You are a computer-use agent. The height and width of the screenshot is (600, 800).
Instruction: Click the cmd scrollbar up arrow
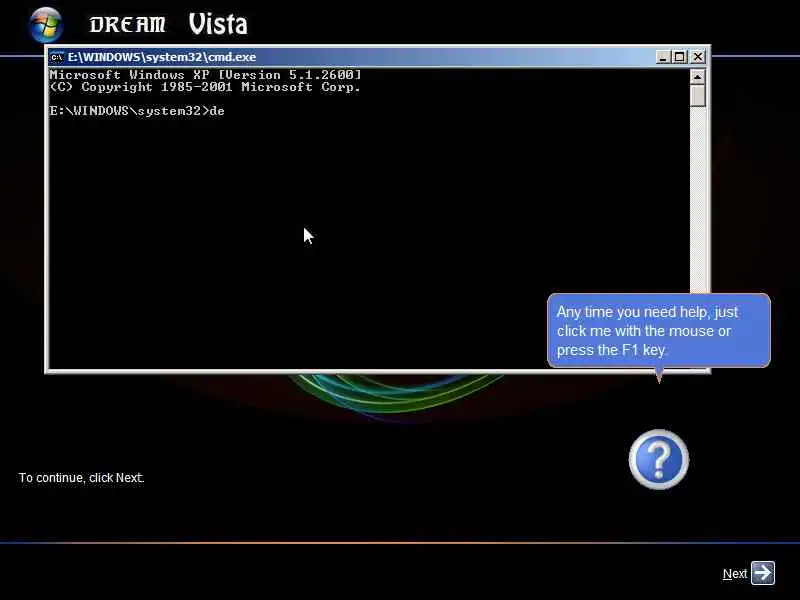(x=697, y=77)
